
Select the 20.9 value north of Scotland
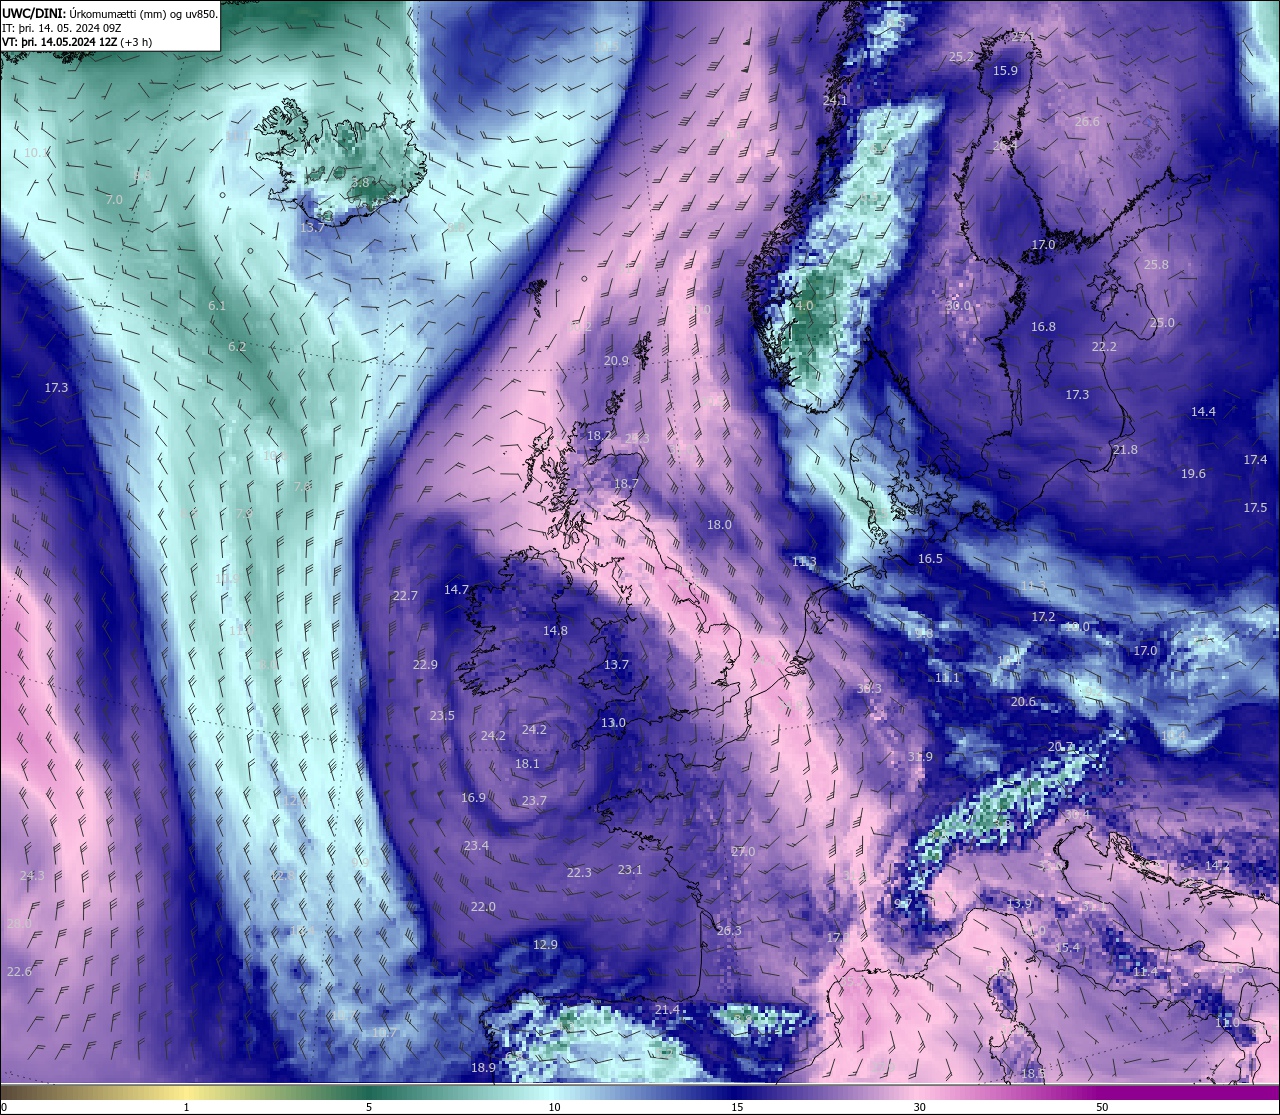coord(617,361)
